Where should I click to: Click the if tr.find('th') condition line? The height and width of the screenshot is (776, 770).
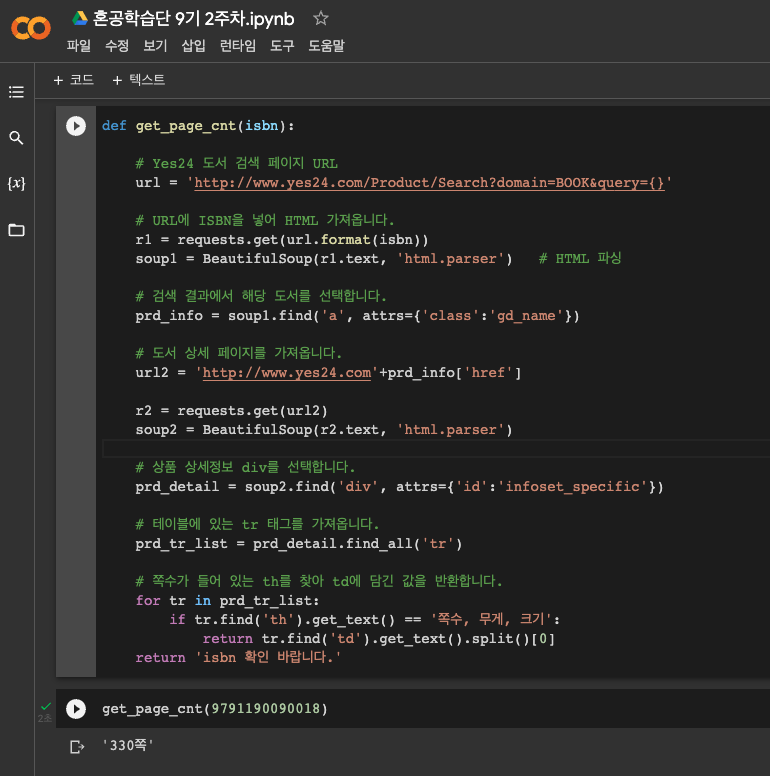pyautogui.click(x=364, y=620)
